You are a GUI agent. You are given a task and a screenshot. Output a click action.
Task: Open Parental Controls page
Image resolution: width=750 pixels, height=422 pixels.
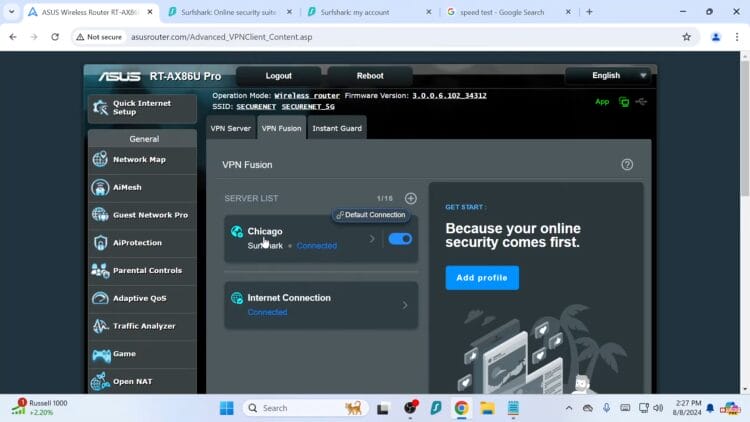coord(142,270)
